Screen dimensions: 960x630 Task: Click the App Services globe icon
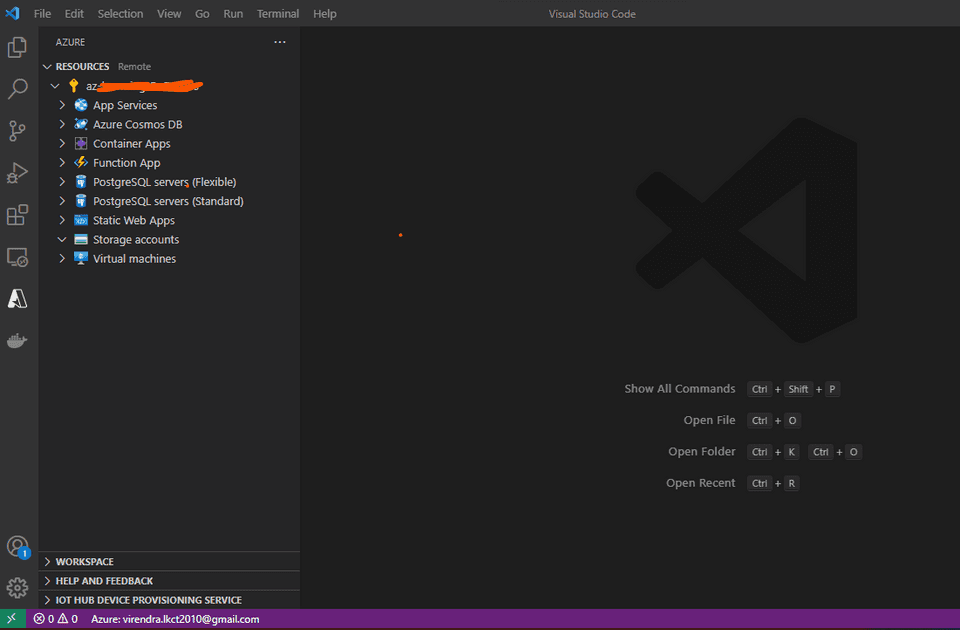[x=81, y=105]
